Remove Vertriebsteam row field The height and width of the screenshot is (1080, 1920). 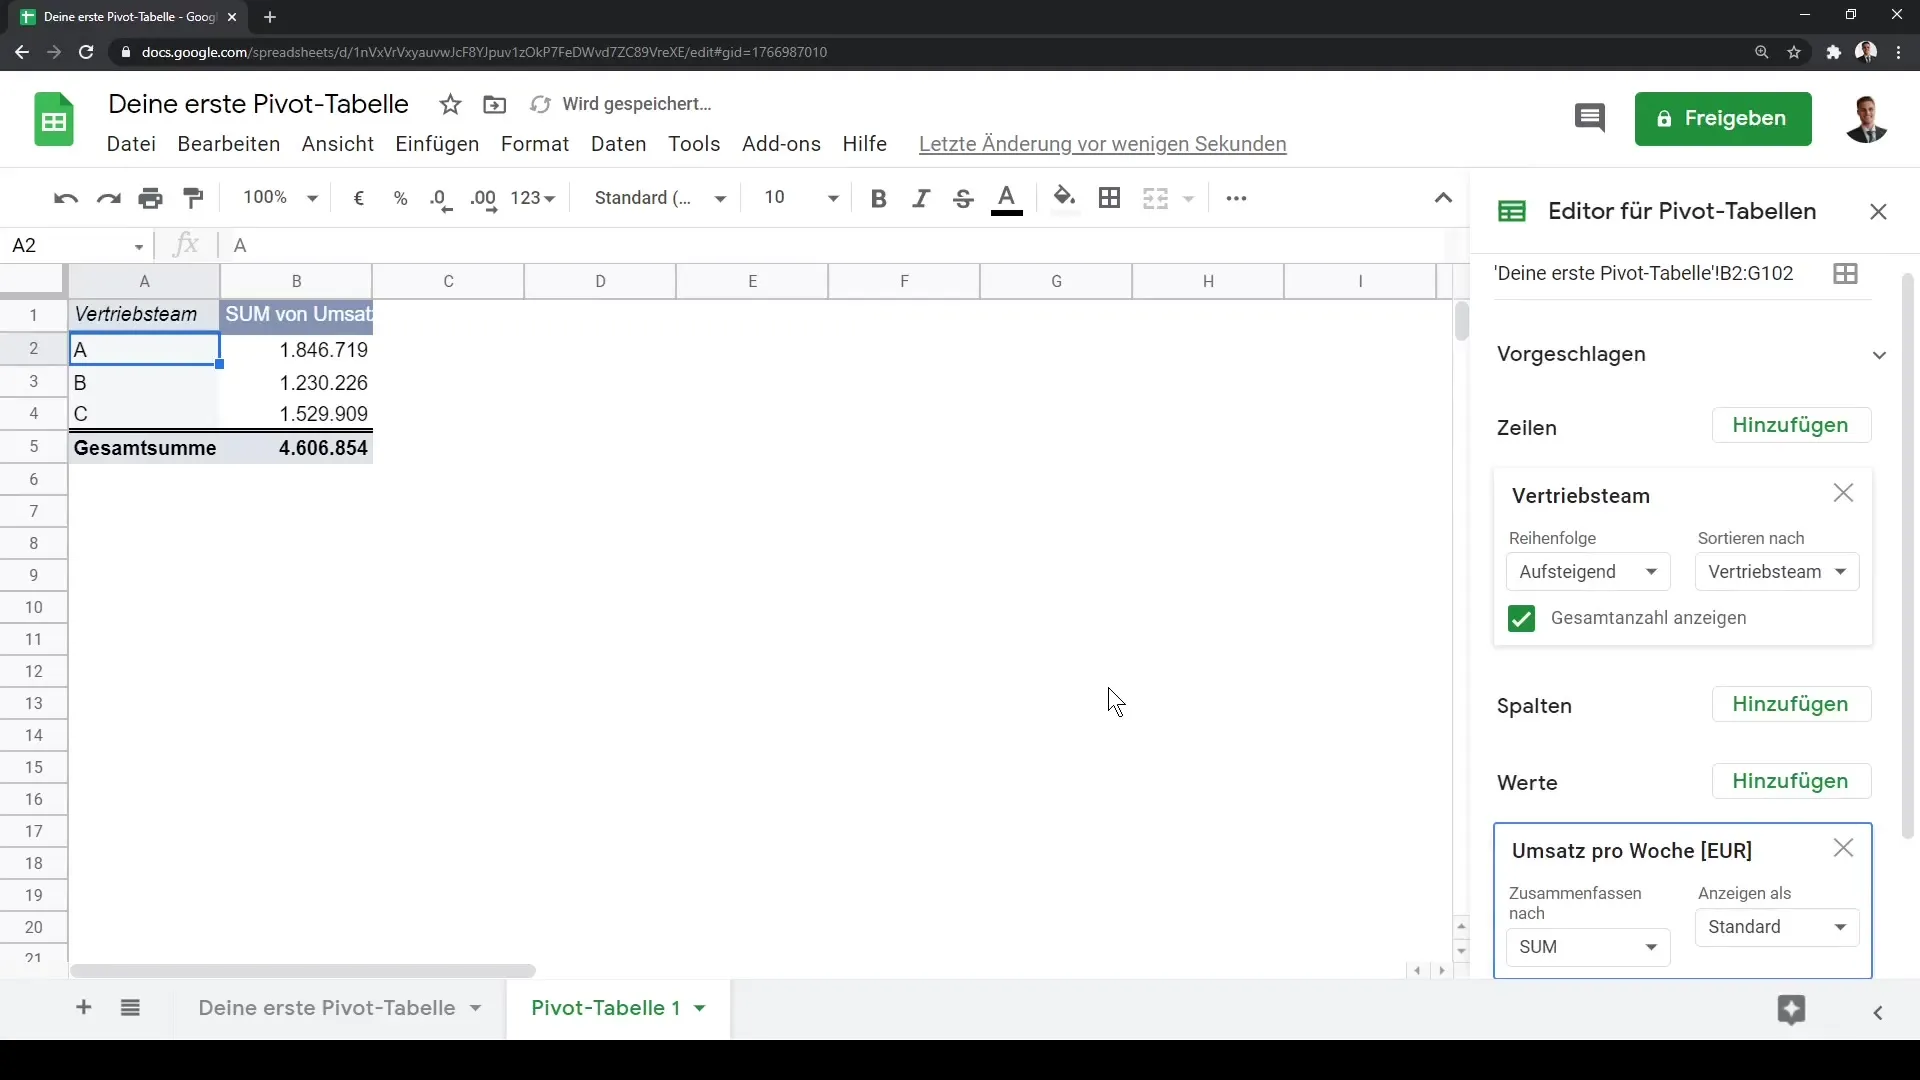[1843, 493]
